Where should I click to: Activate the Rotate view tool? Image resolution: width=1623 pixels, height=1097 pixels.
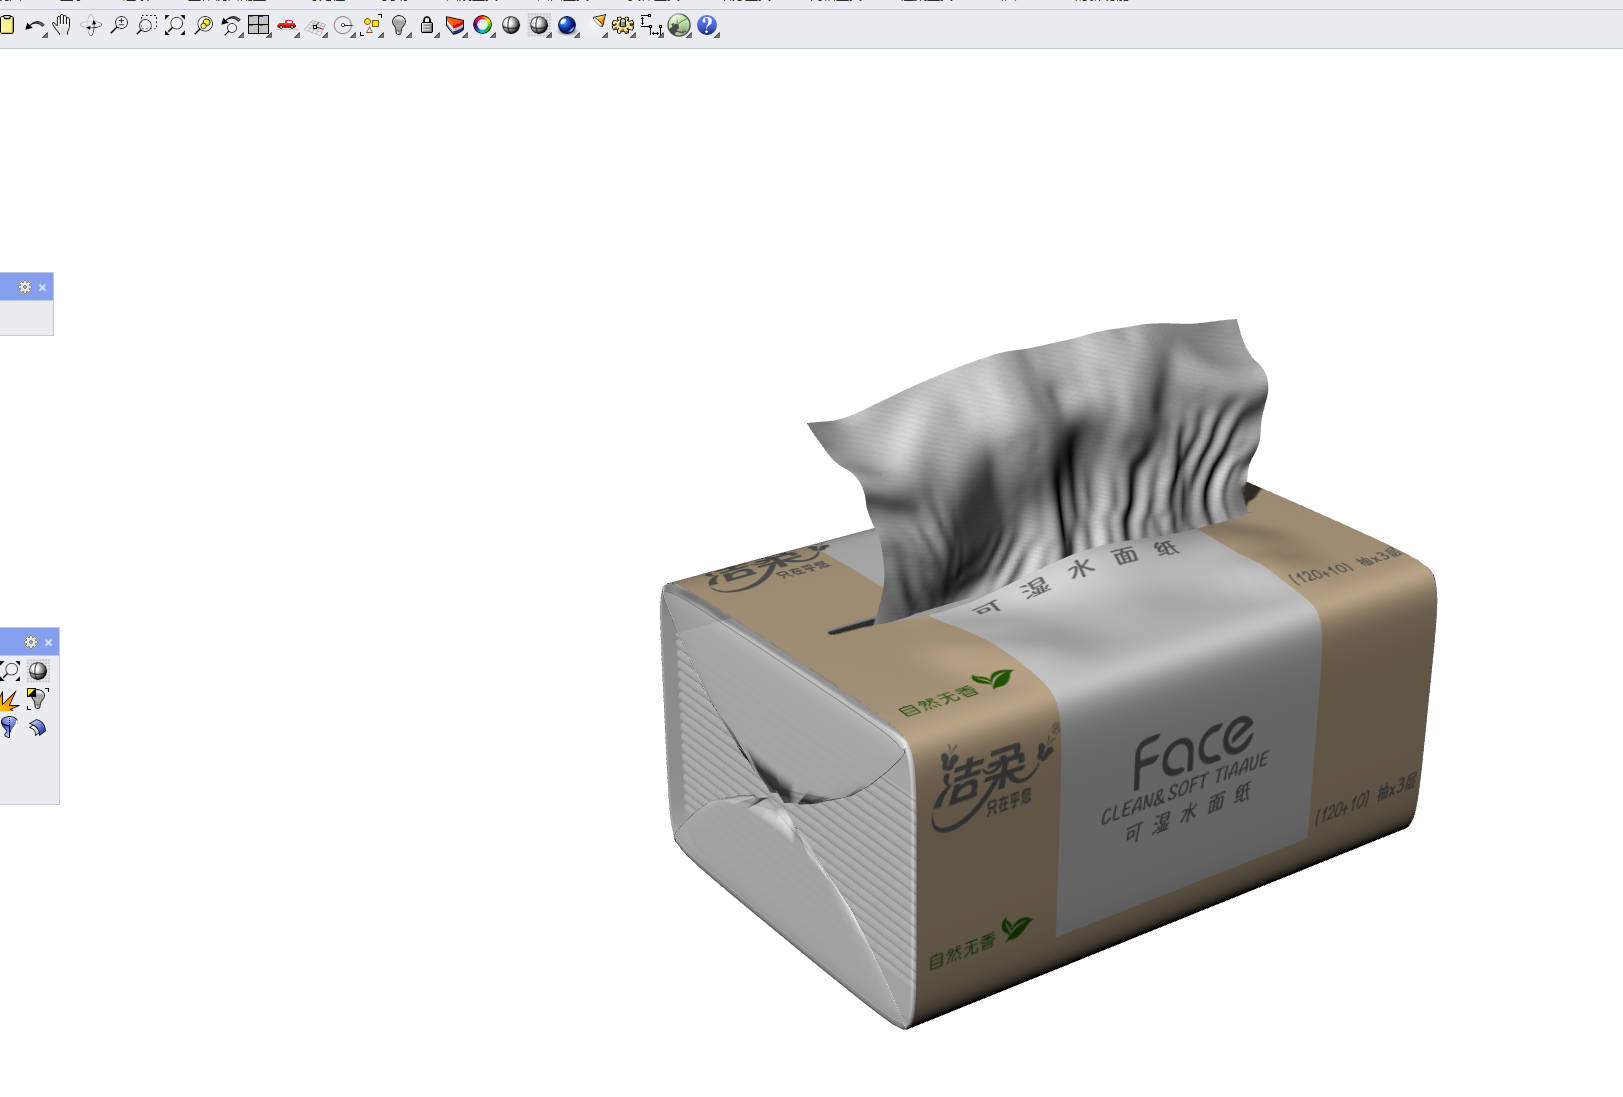click(x=91, y=25)
